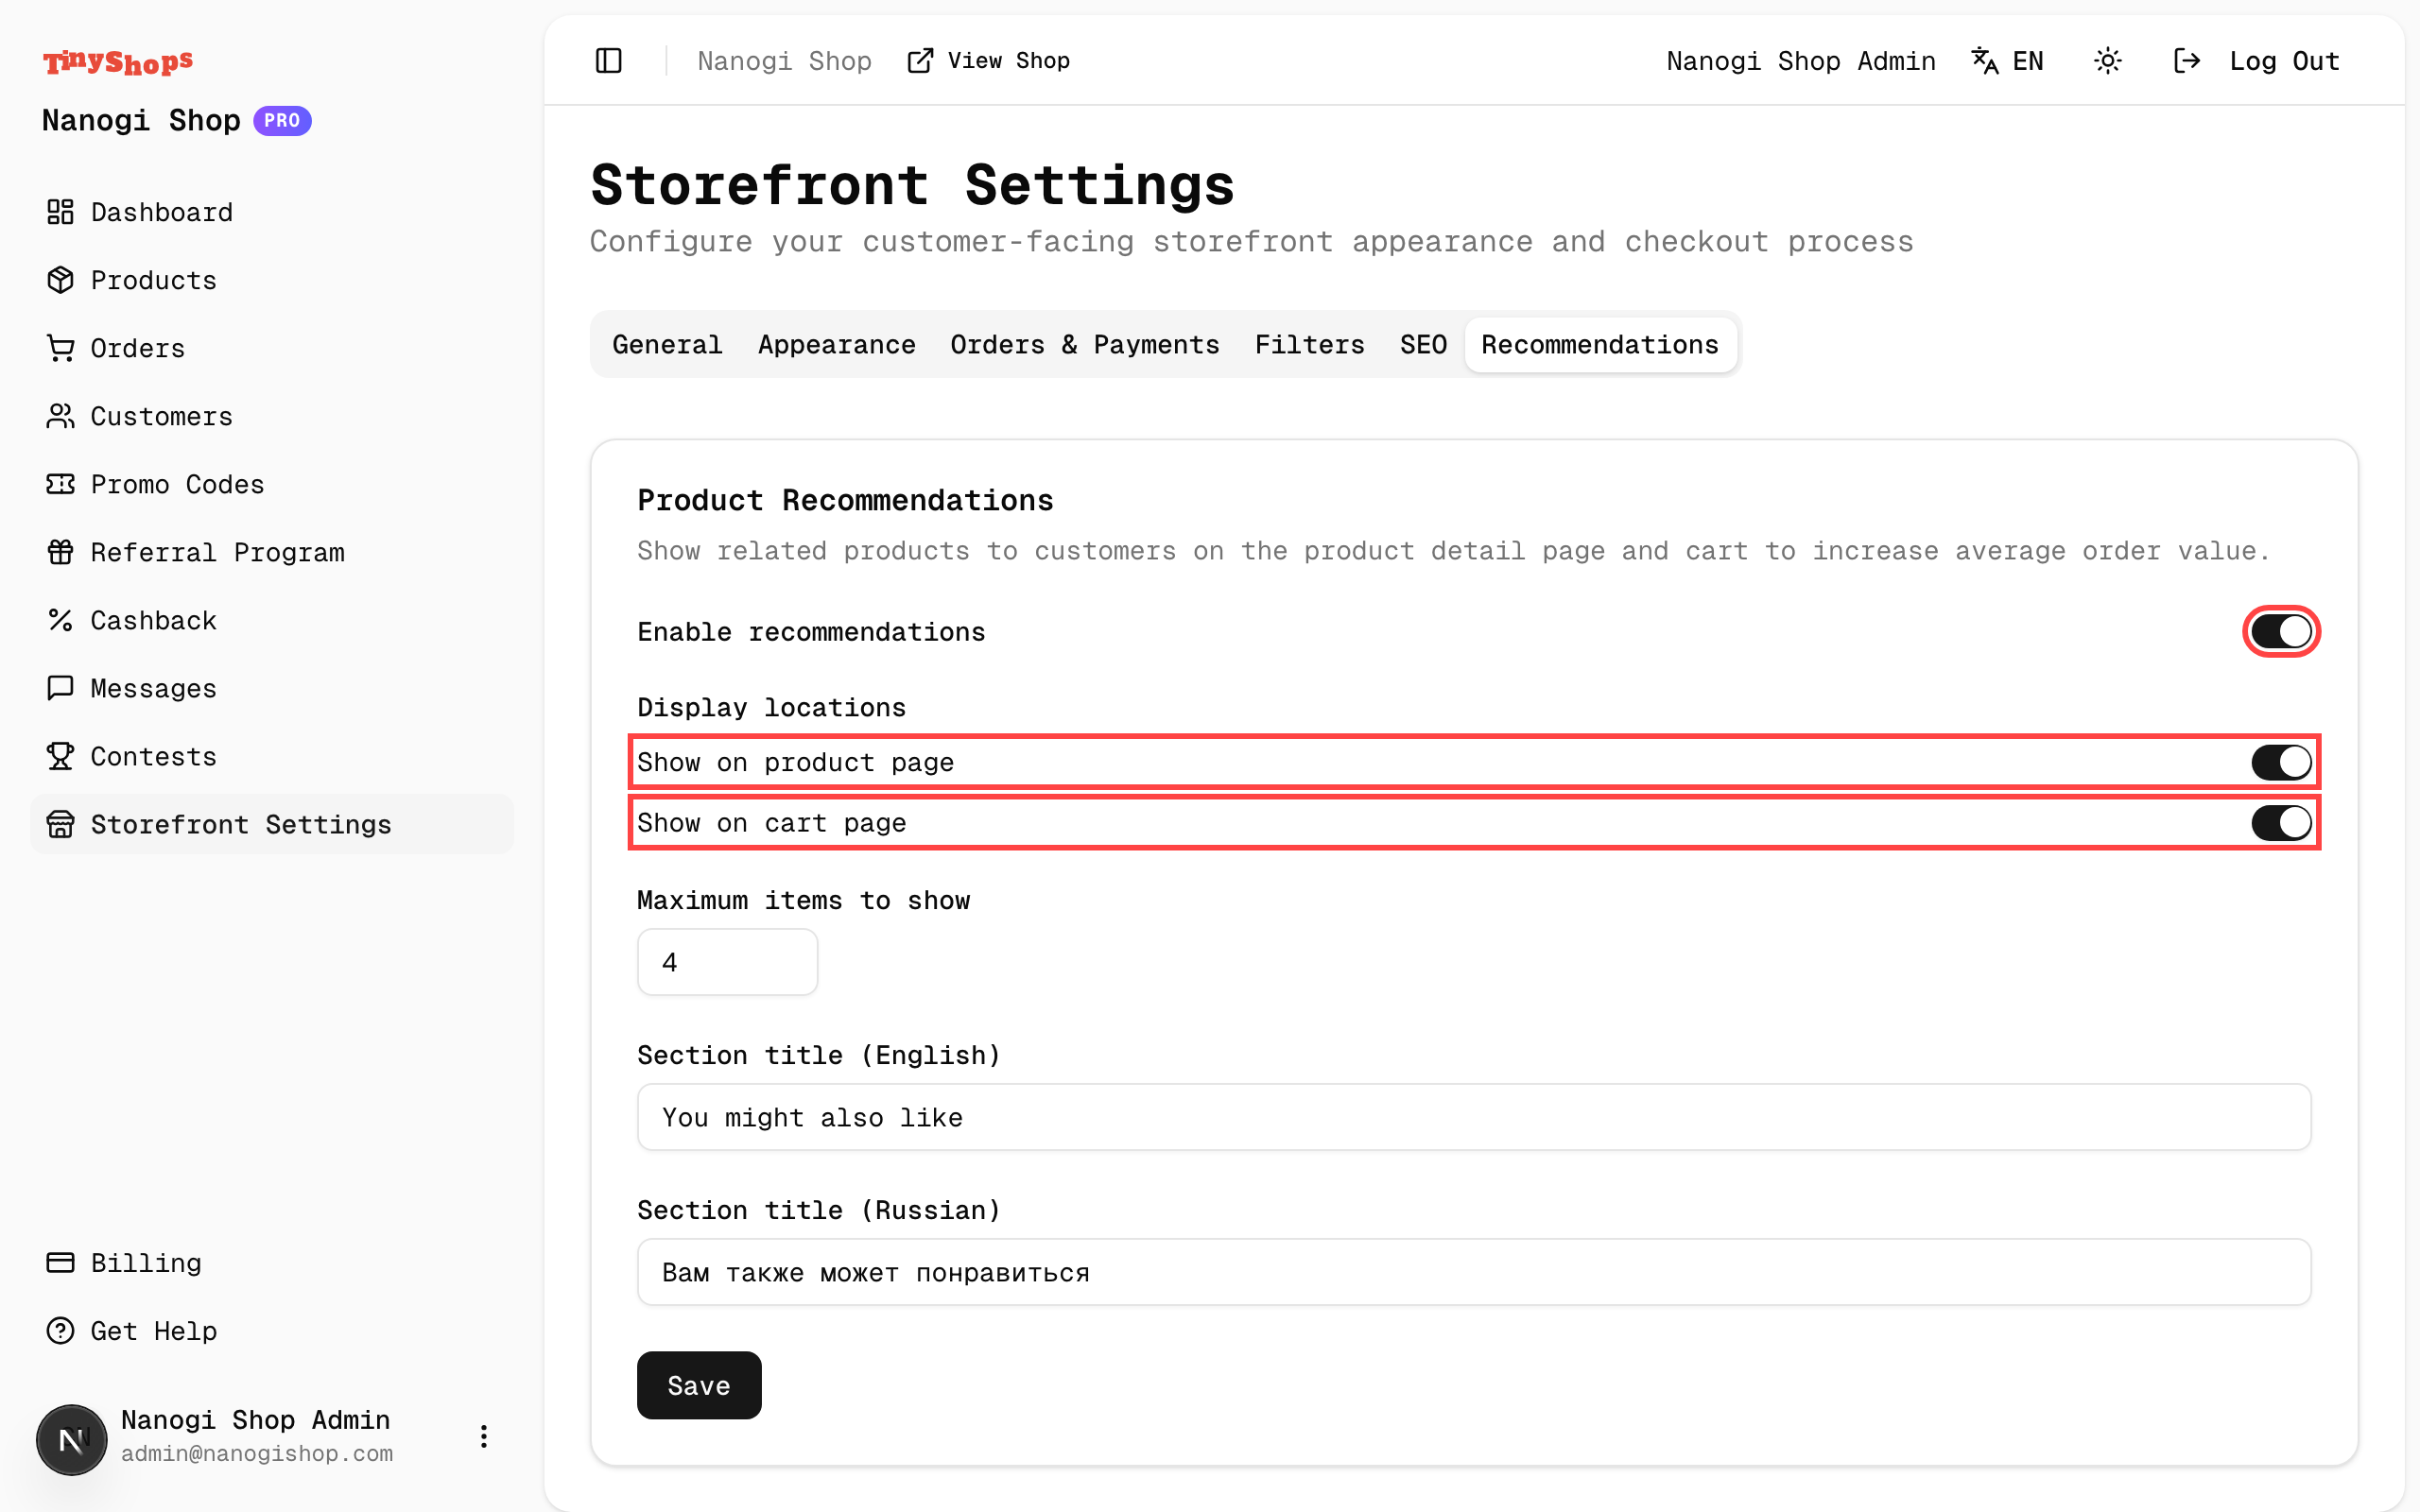Turn off Show on product page
Screen dimensions: 2420x1512
tap(2281, 762)
